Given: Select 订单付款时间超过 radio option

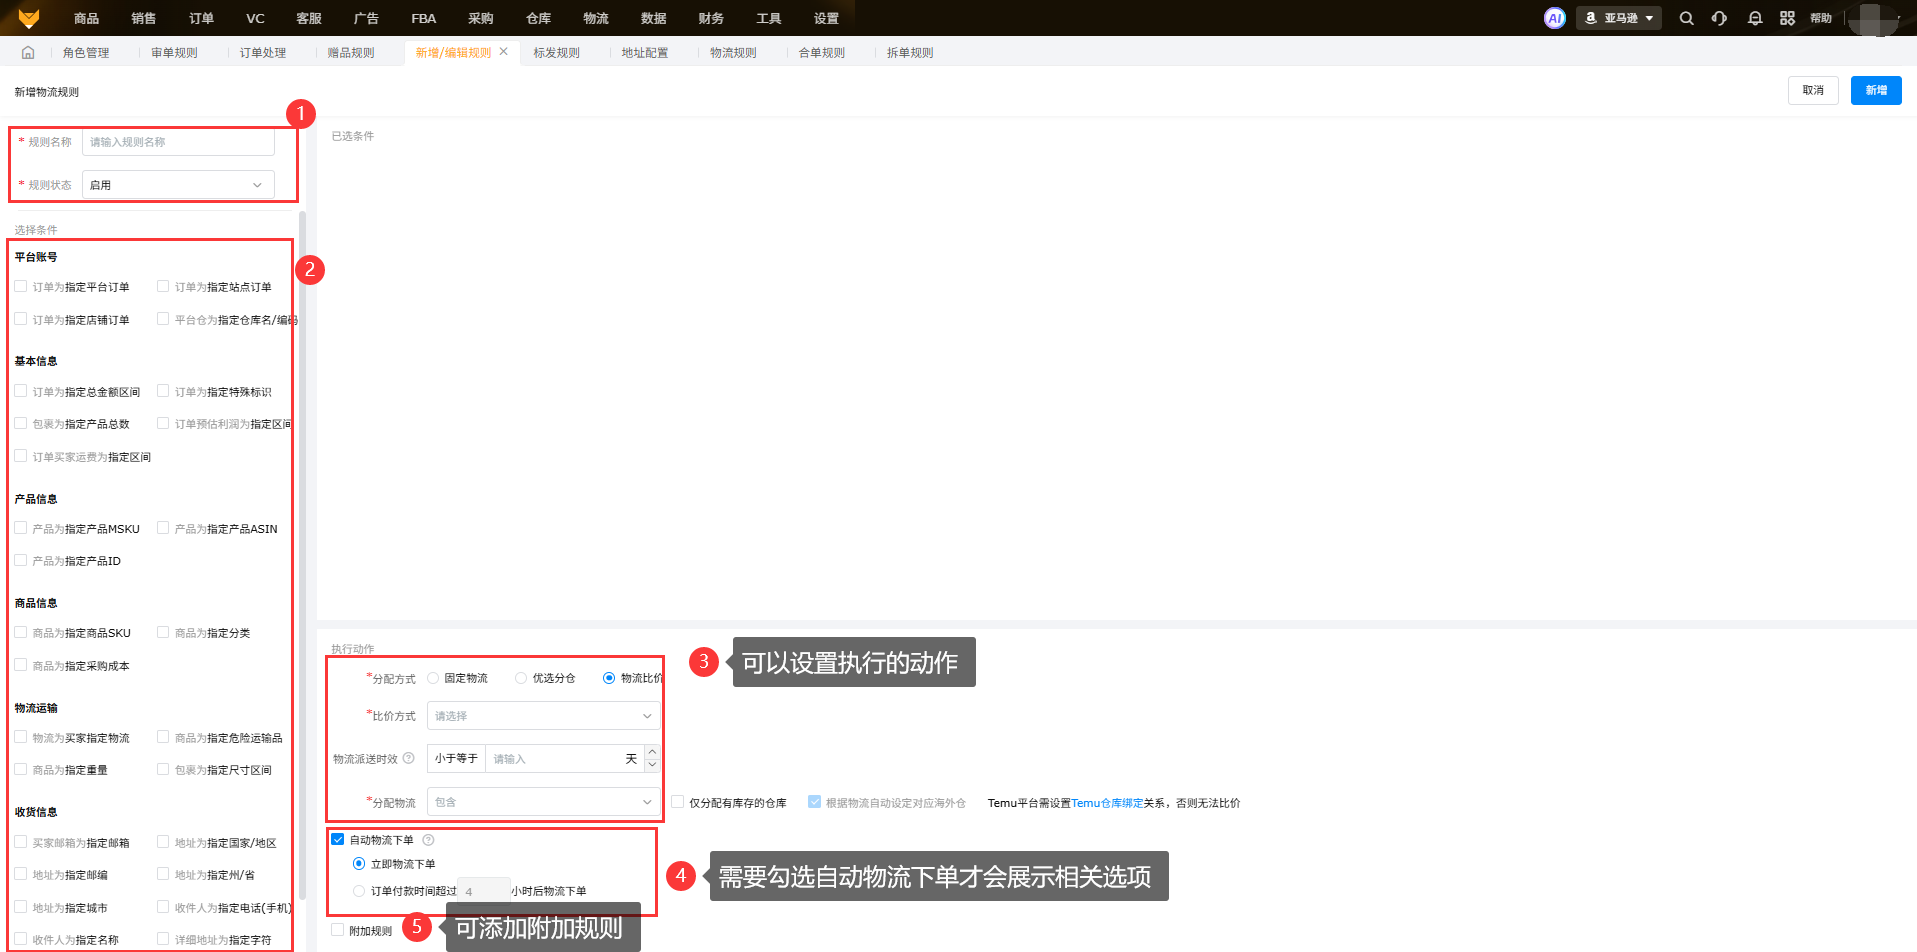Looking at the screenshot, I should coord(359,891).
